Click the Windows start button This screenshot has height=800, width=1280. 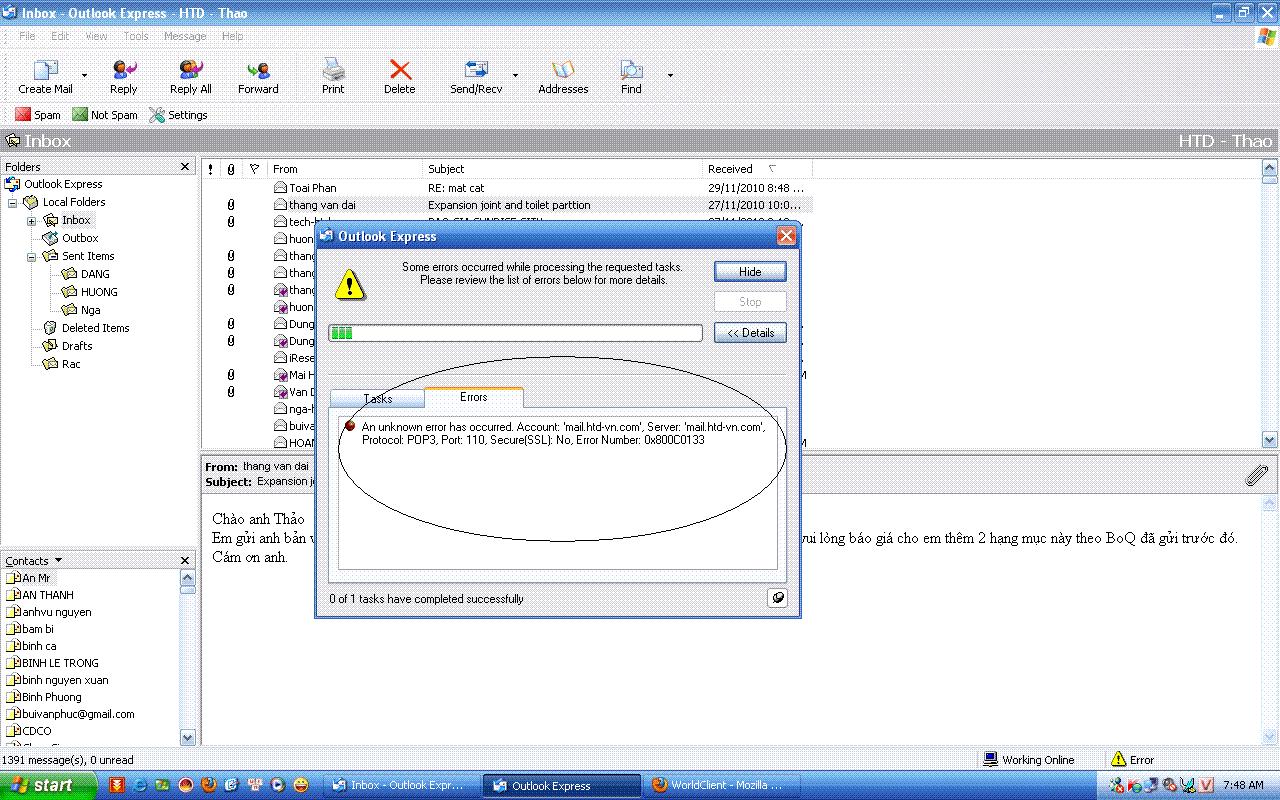(48, 785)
